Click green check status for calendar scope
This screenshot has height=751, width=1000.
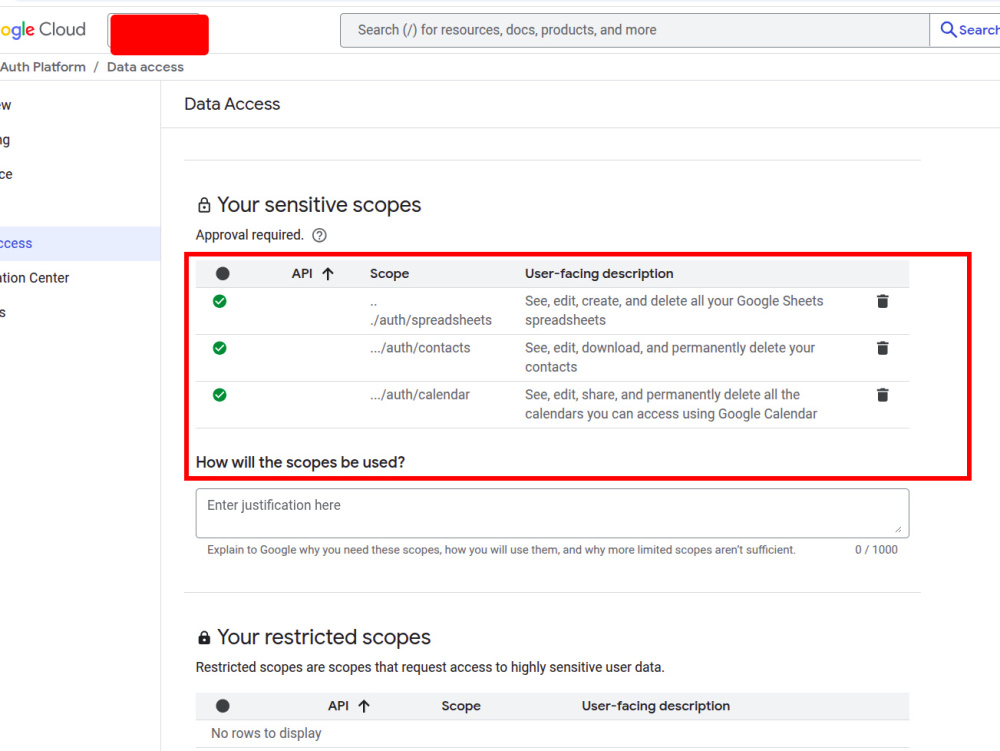tap(219, 395)
